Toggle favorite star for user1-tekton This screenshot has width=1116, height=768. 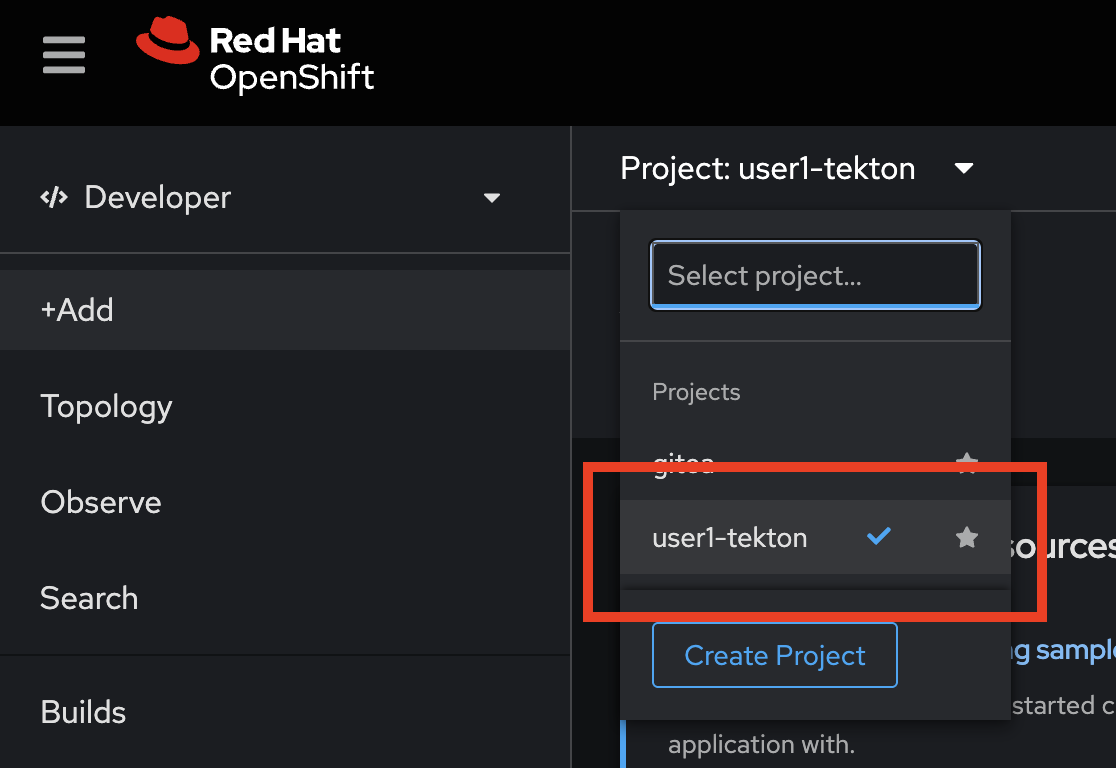(x=966, y=537)
